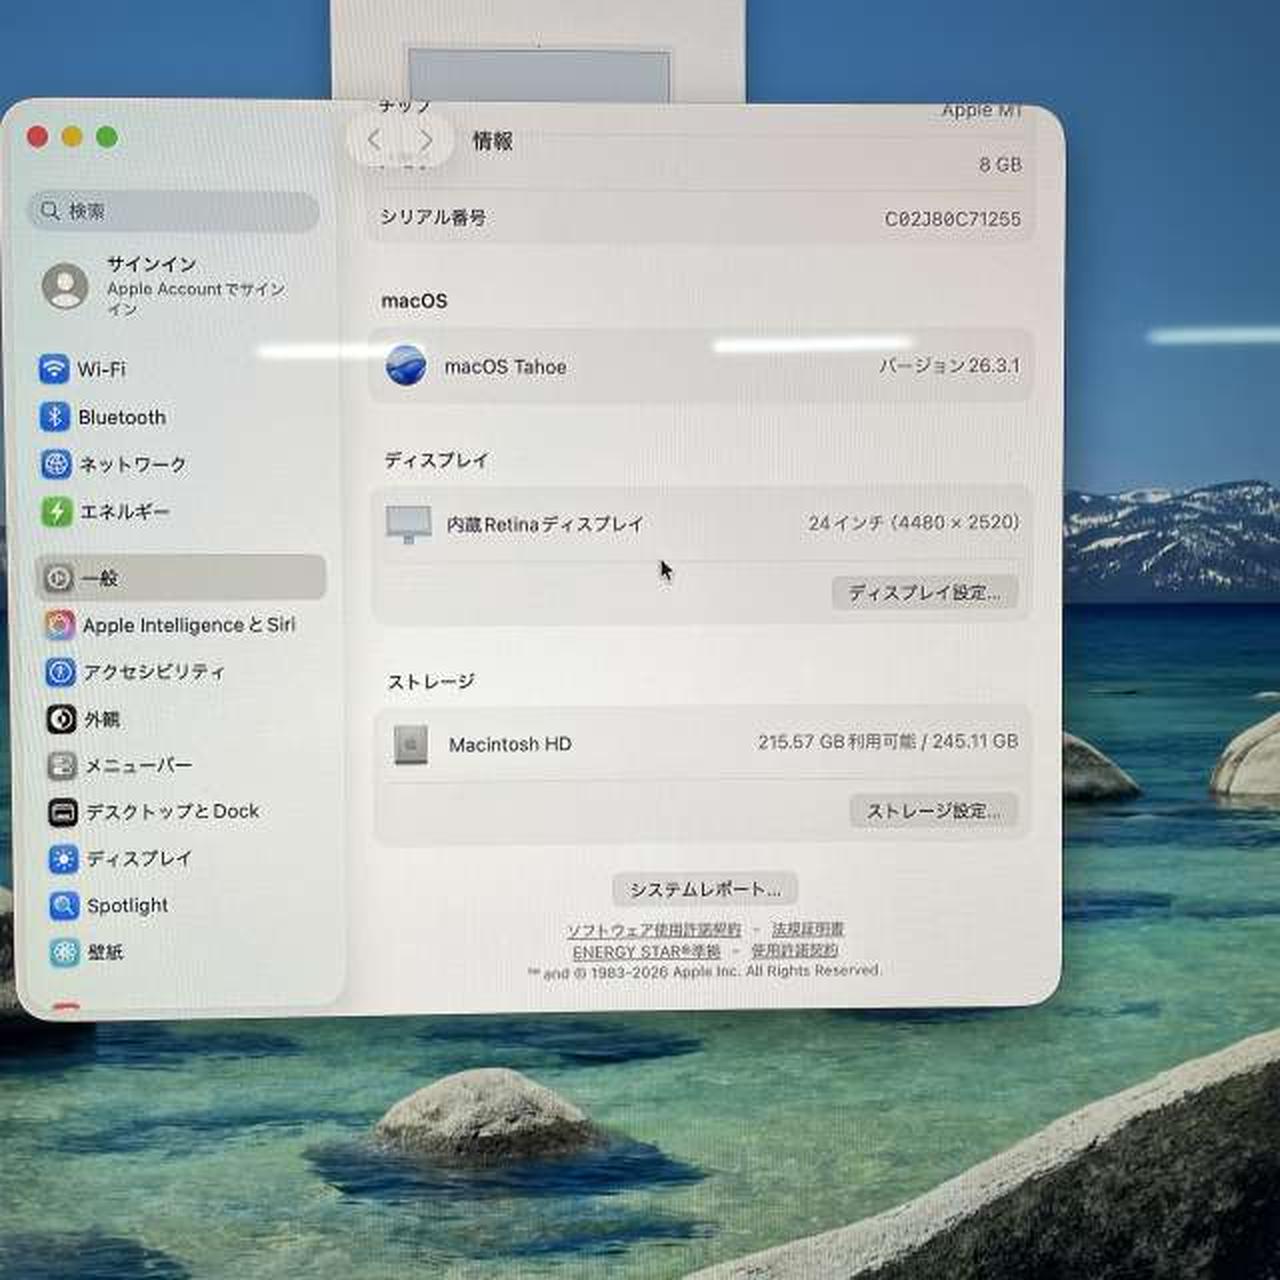Open the Appearance settings icon

tap(61, 719)
